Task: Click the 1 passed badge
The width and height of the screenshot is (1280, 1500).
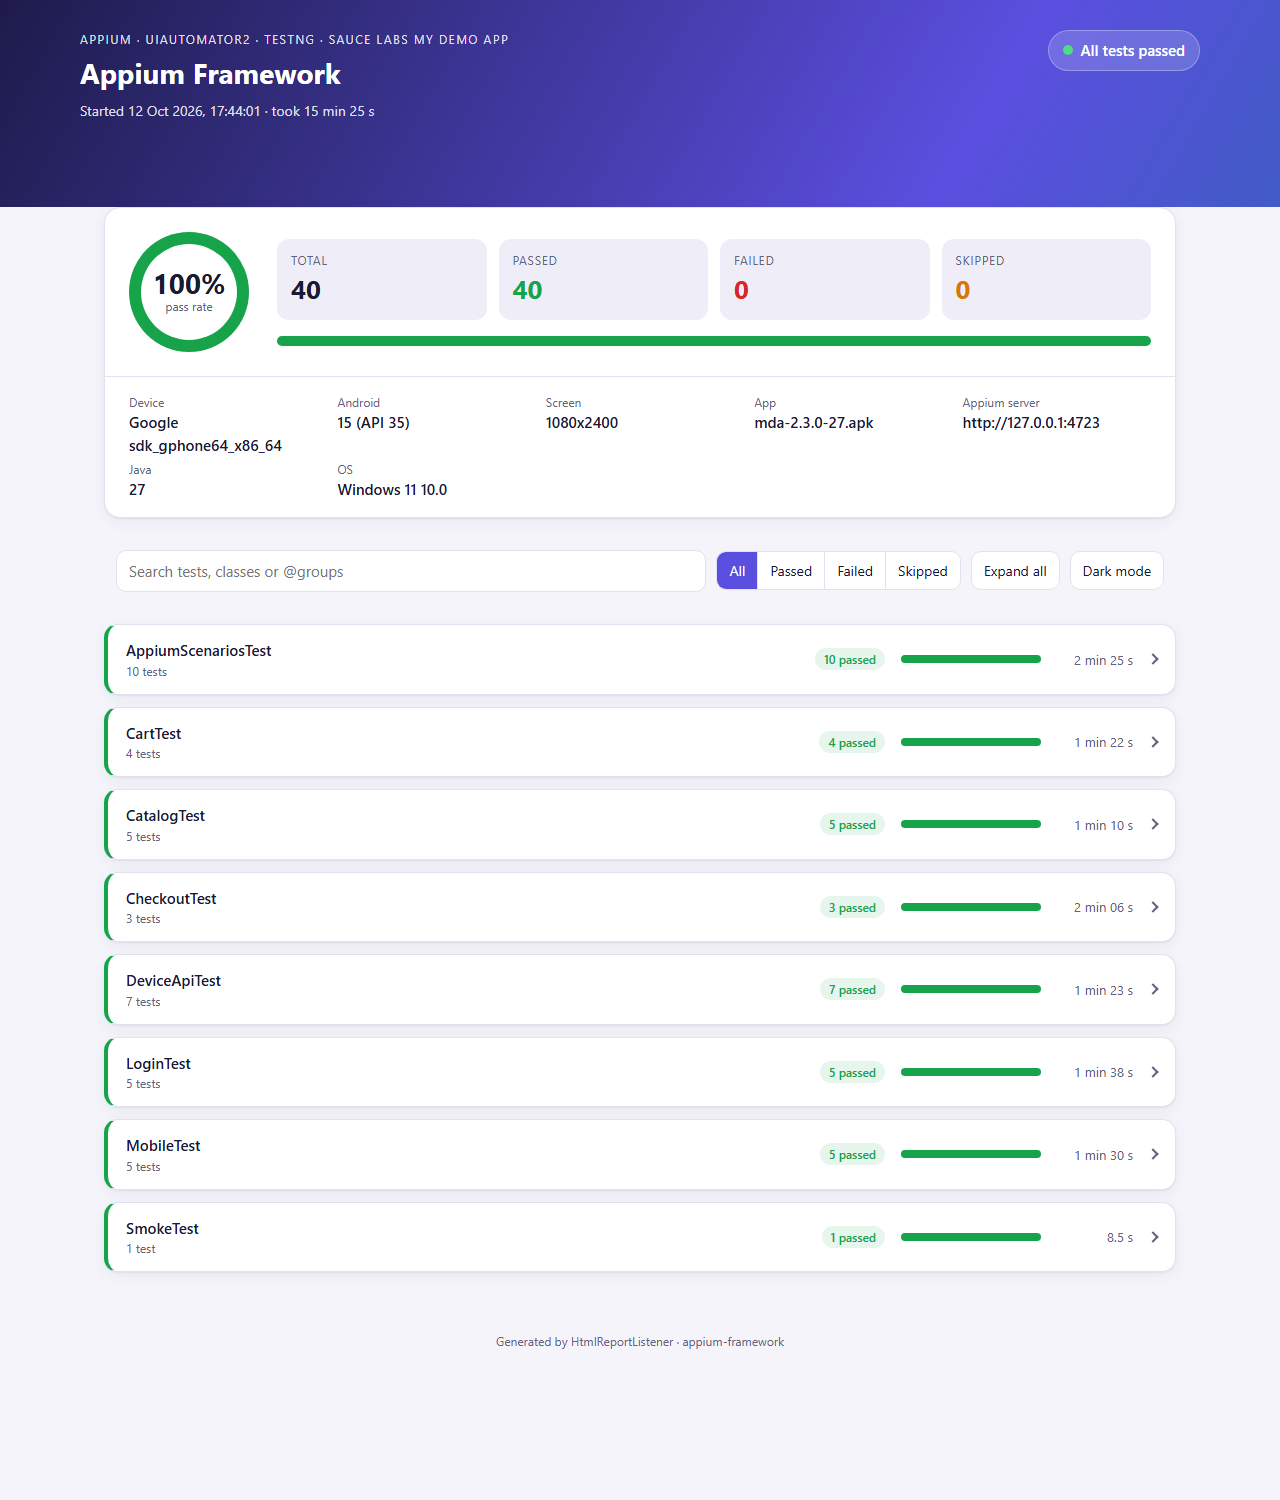Action: tap(853, 1237)
